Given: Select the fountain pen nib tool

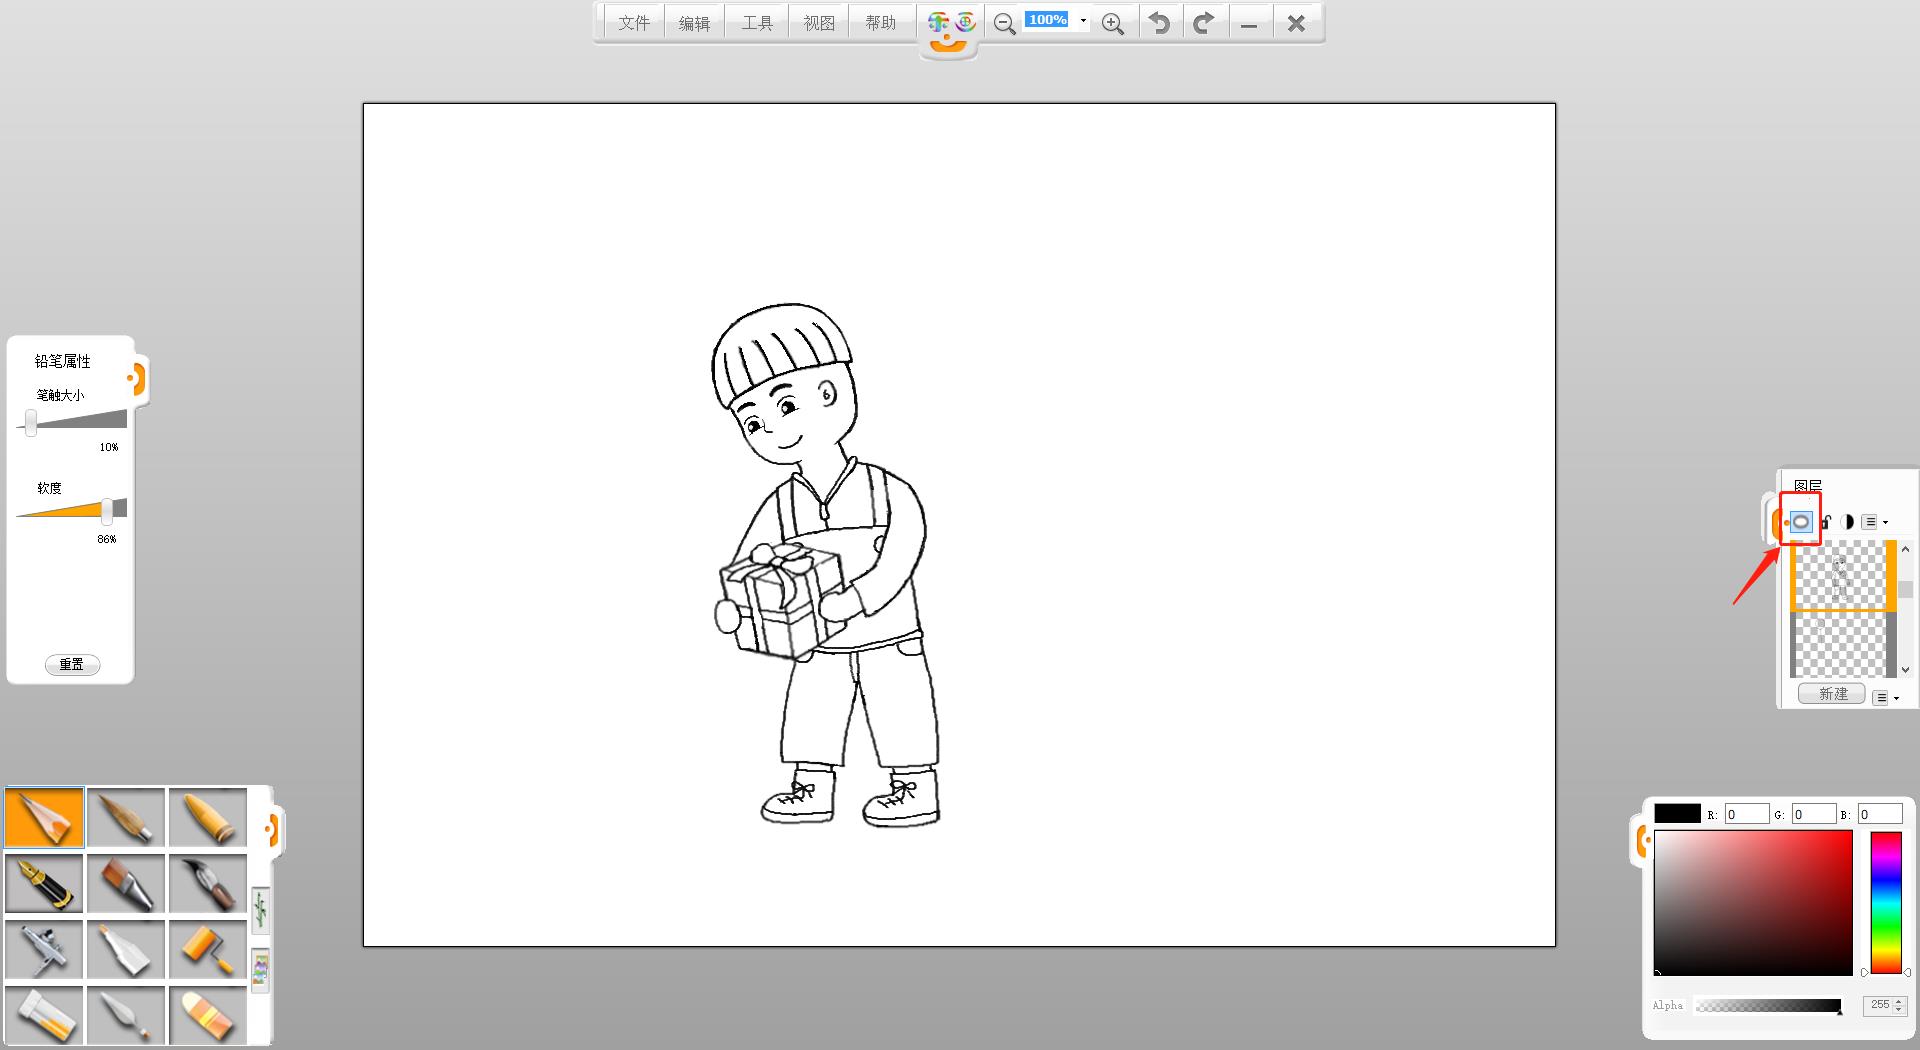Looking at the screenshot, I should coord(44,883).
